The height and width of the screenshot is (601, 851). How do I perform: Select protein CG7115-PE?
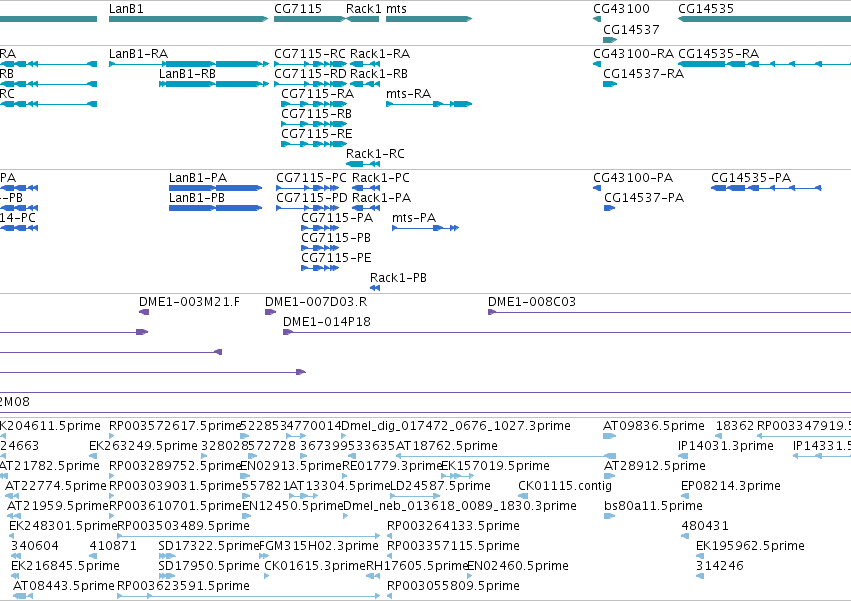click(x=320, y=268)
